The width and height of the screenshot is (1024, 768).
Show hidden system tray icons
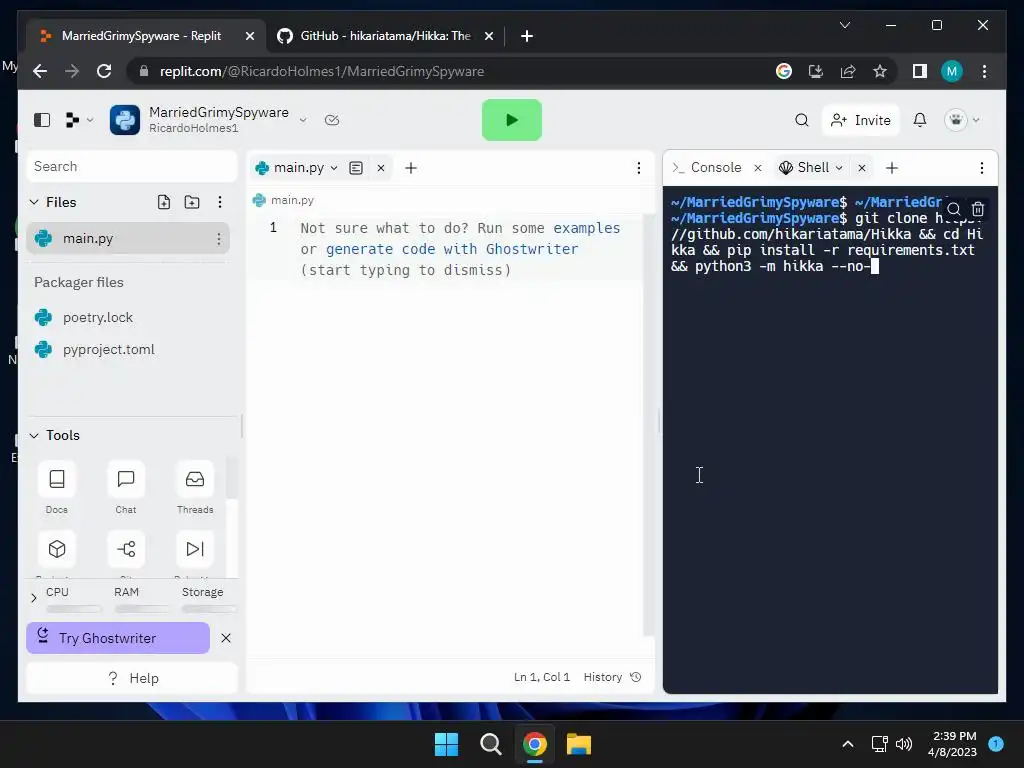[x=848, y=744]
